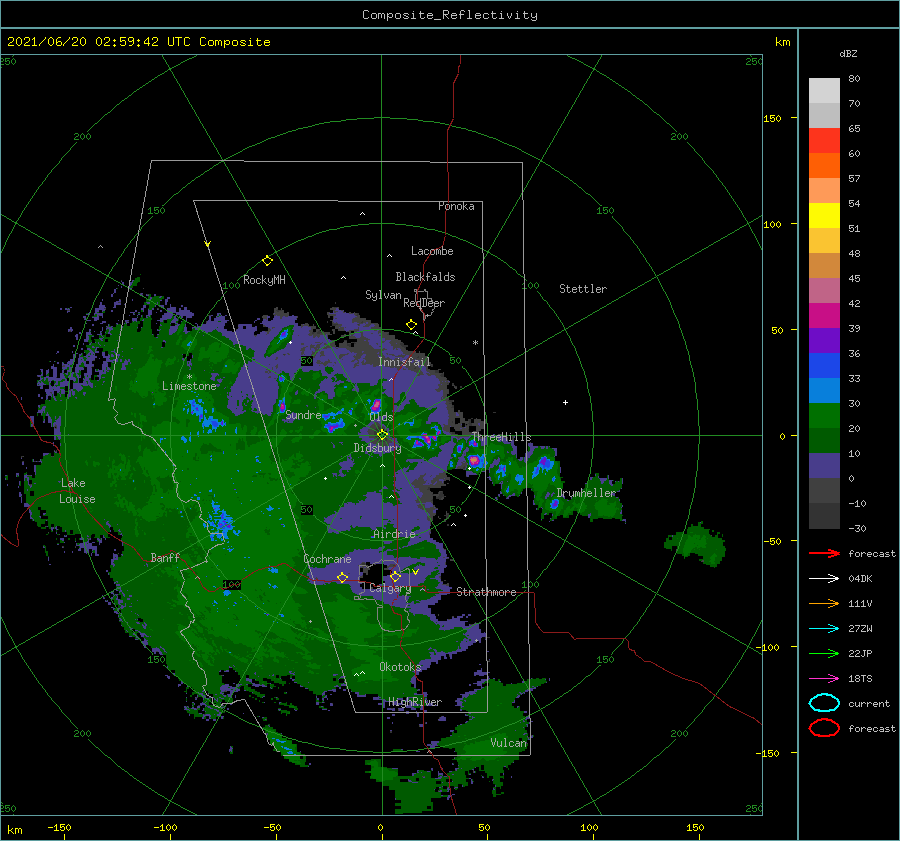Click the Banff label
Viewport: 900px width, 841px height.
165,557
